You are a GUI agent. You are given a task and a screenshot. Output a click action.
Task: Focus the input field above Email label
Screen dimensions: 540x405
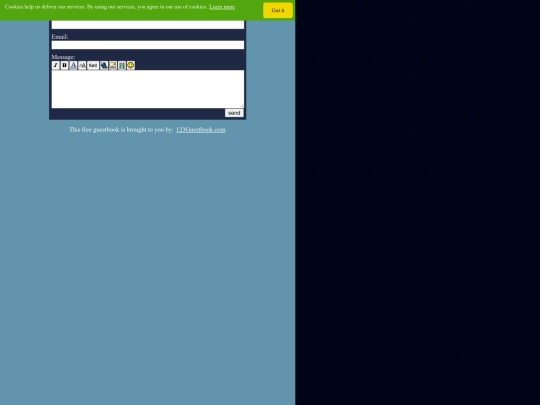[148, 25]
